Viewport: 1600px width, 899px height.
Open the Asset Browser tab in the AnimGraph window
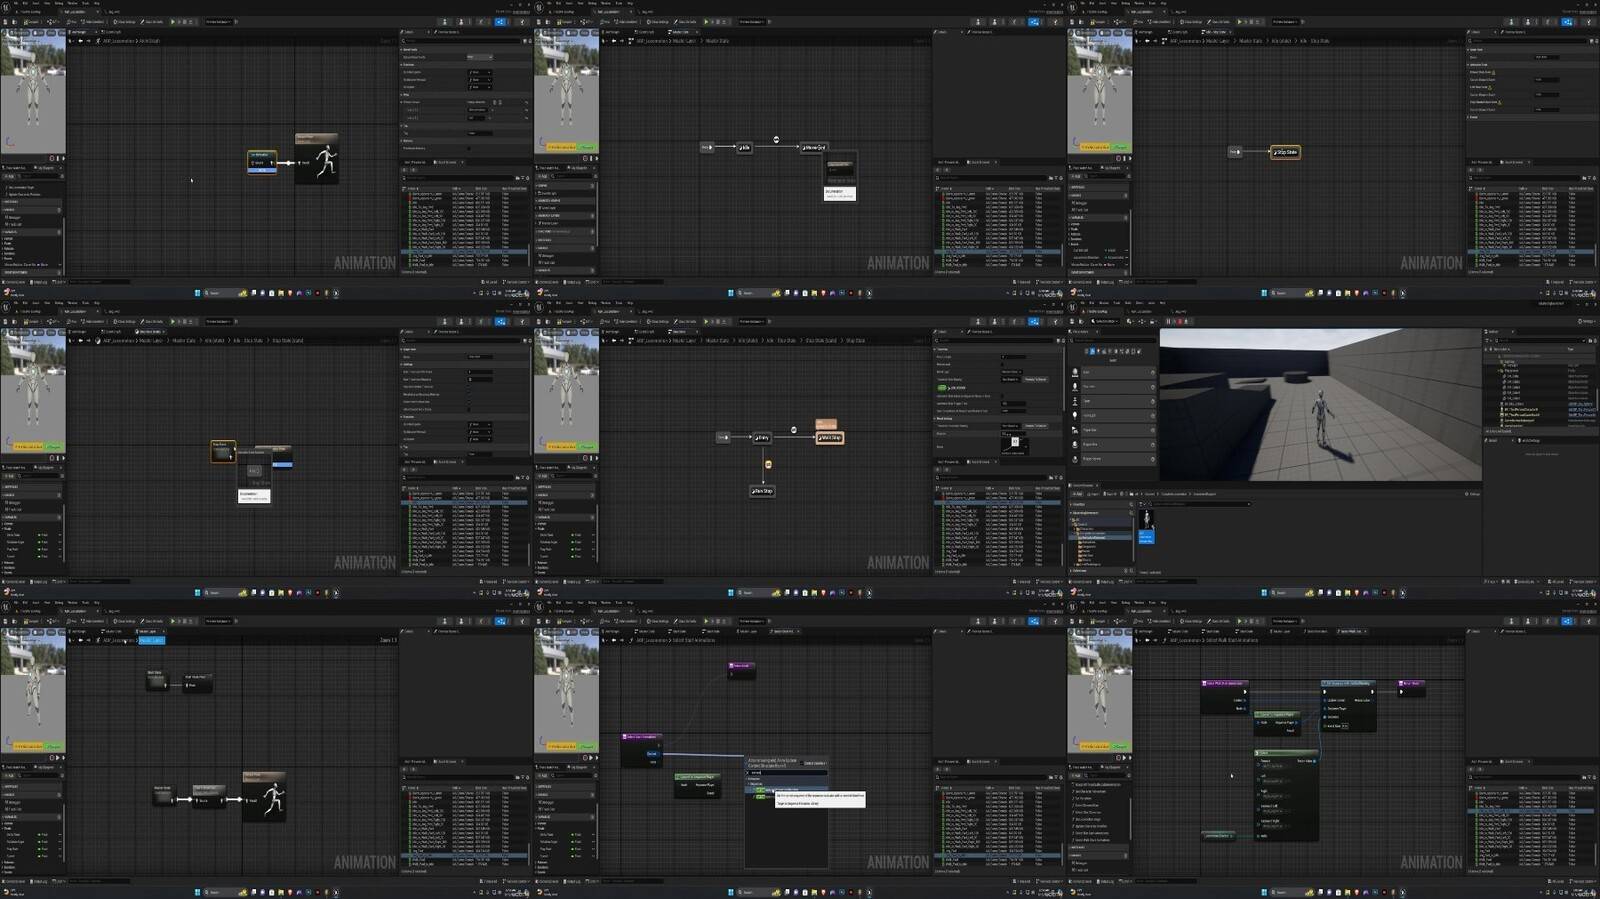(x=448, y=161)
